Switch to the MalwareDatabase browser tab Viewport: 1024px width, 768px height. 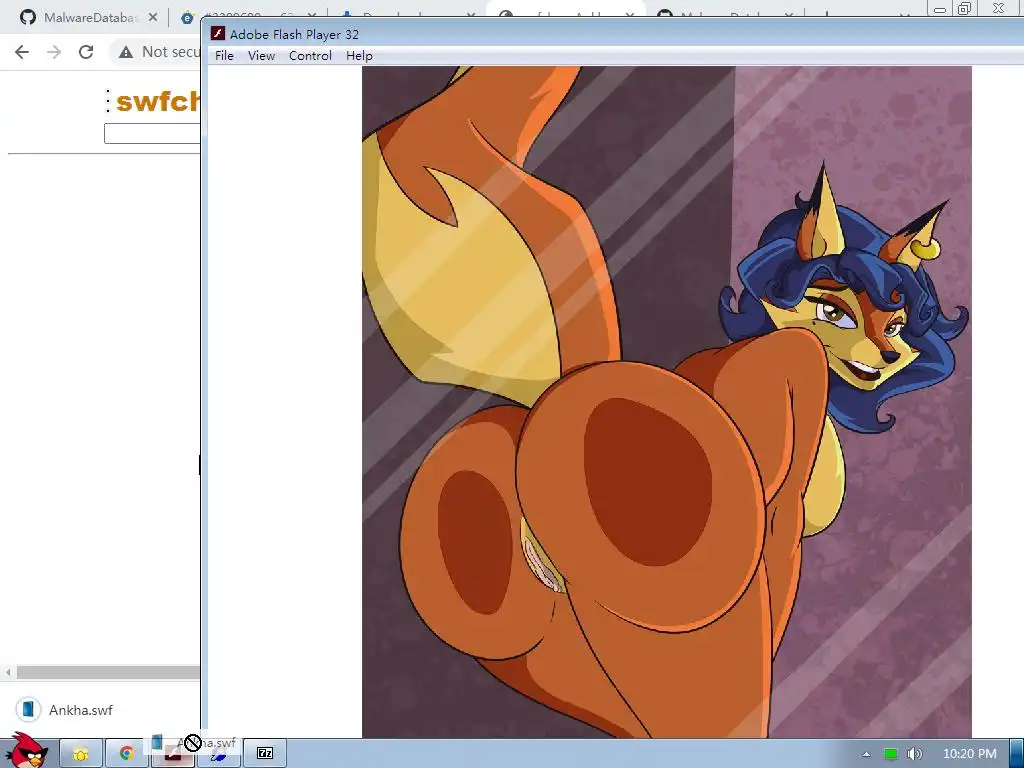click(x=88, y=18)
